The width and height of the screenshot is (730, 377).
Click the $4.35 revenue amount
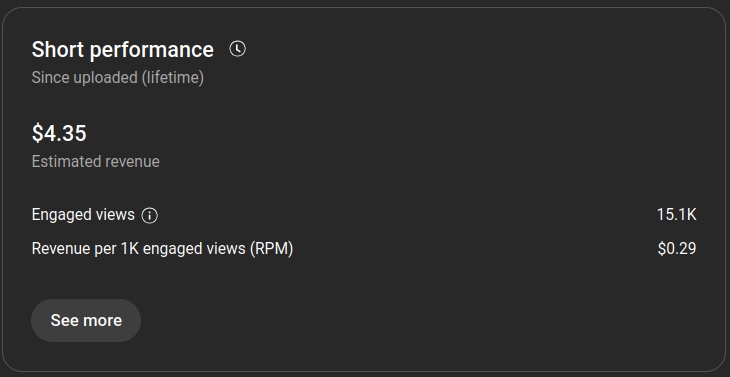[59, 133]
